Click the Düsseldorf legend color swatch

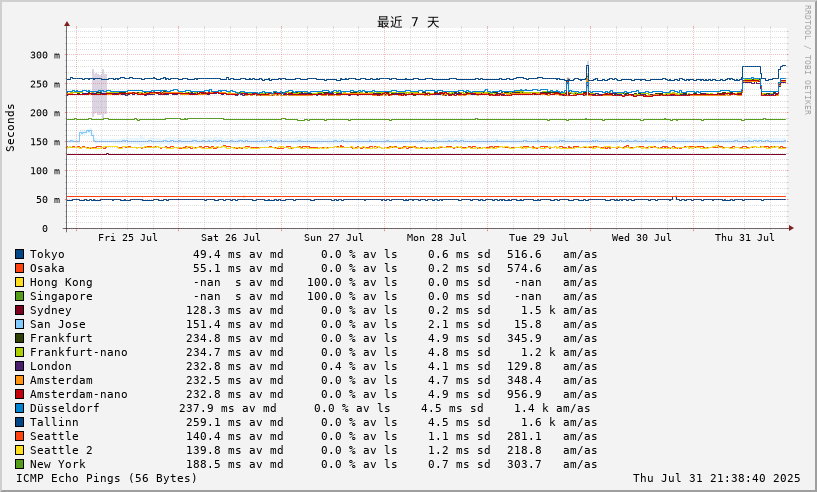pyautogui.click(x=19, y=409)
